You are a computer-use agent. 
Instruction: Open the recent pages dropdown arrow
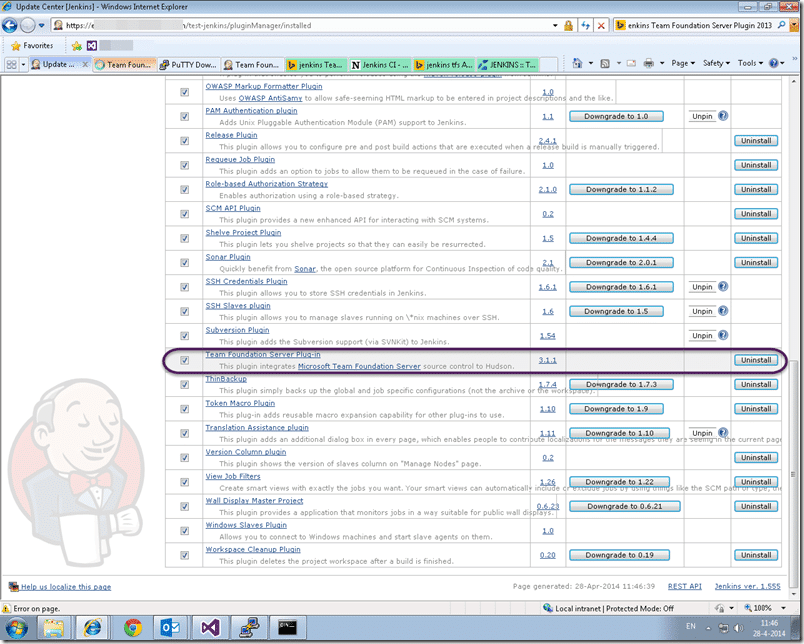coord(42,25)
